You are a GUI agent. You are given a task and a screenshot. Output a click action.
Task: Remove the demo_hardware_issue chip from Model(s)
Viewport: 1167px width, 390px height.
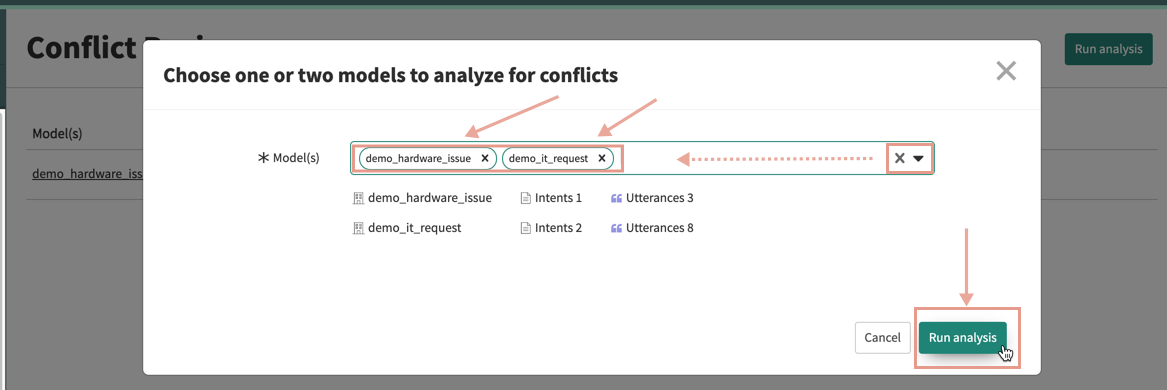click(485, 159)
